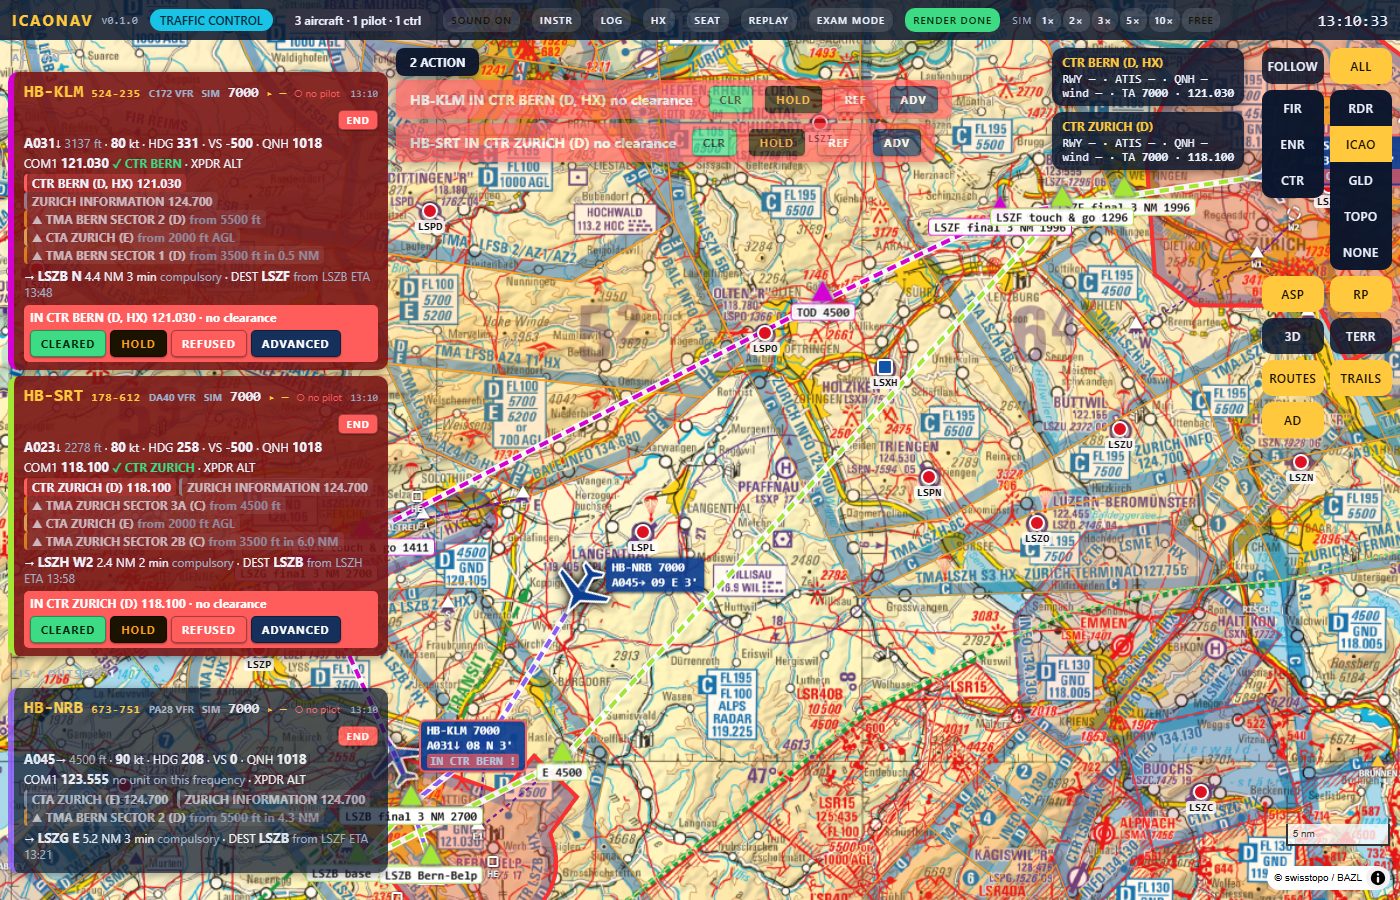Open the CTR ZURICH (D) info box
This screenshot has height=900, width=1400.
tap(1148, 142)
